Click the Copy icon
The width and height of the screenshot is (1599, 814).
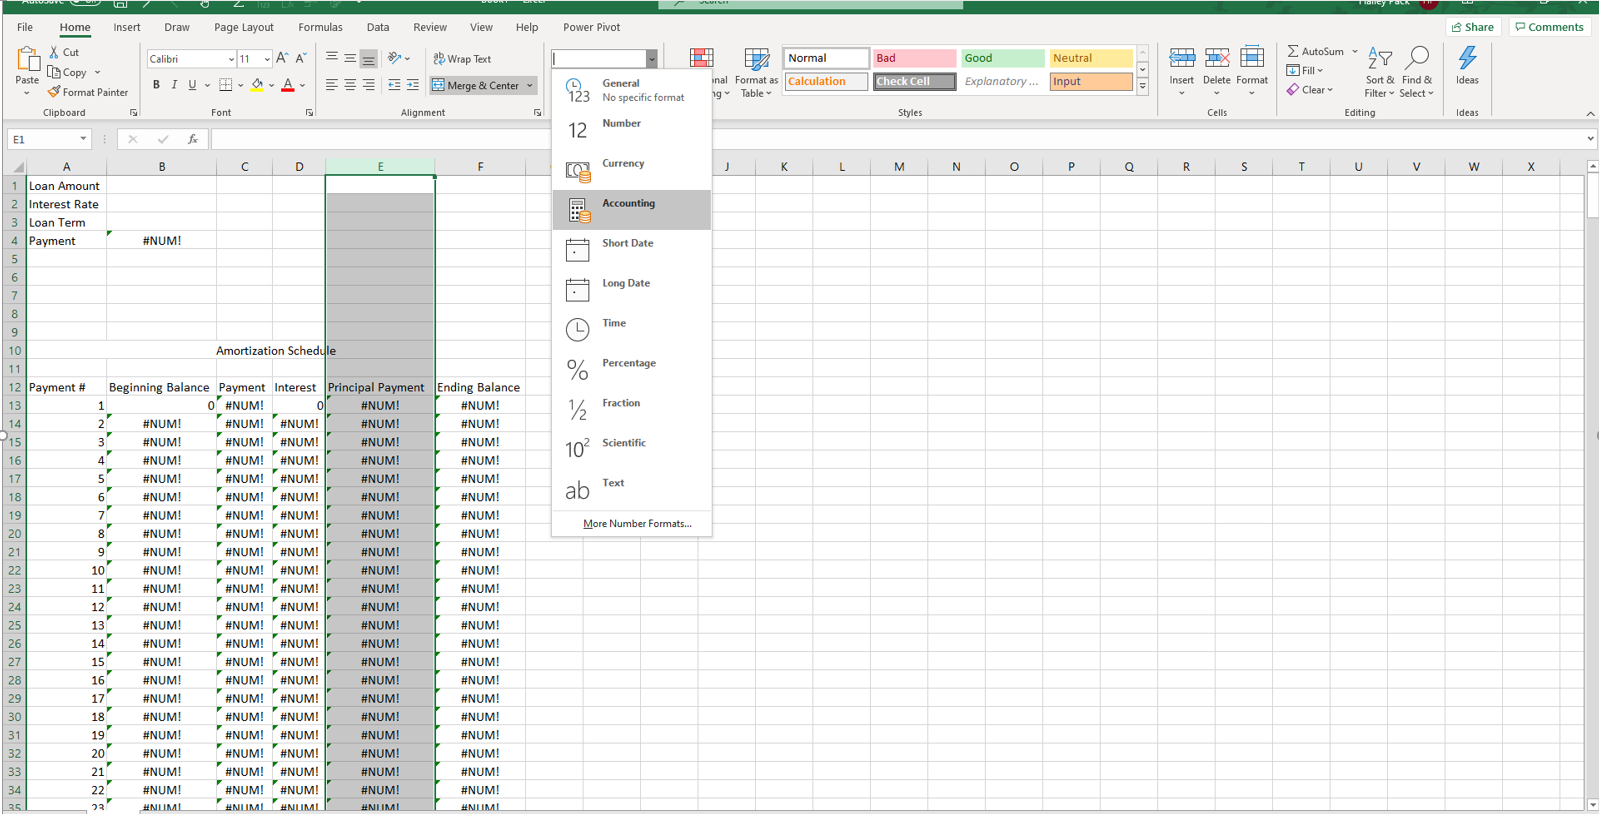point(54,72)
